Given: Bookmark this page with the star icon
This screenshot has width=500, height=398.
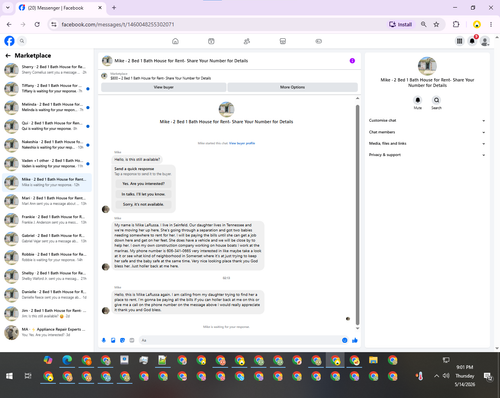Looking at the screenshot, I should (x=436, y=24).
